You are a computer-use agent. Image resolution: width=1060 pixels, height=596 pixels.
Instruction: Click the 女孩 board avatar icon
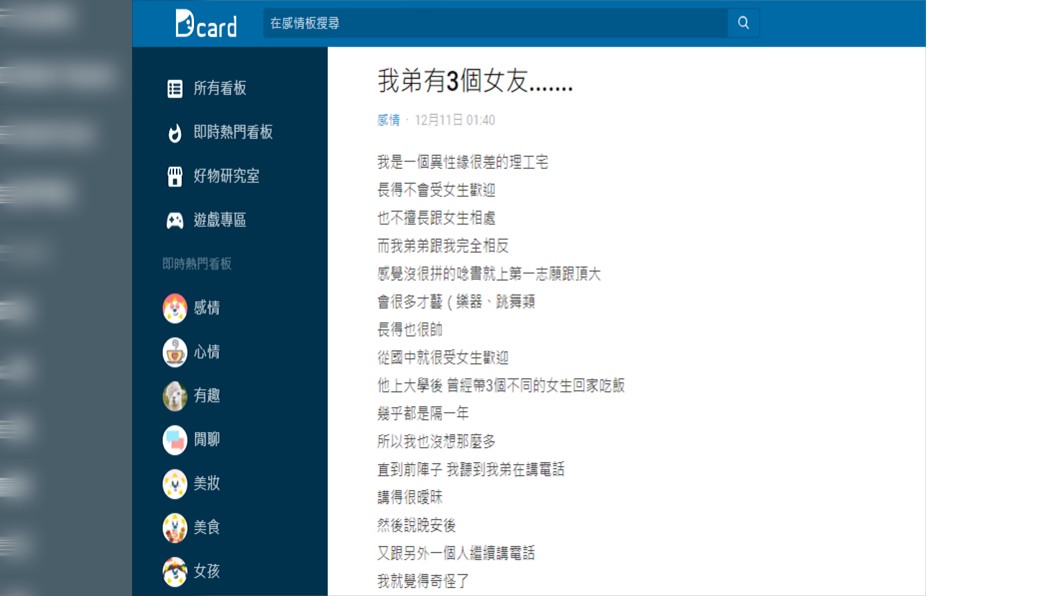click(174, 572)
